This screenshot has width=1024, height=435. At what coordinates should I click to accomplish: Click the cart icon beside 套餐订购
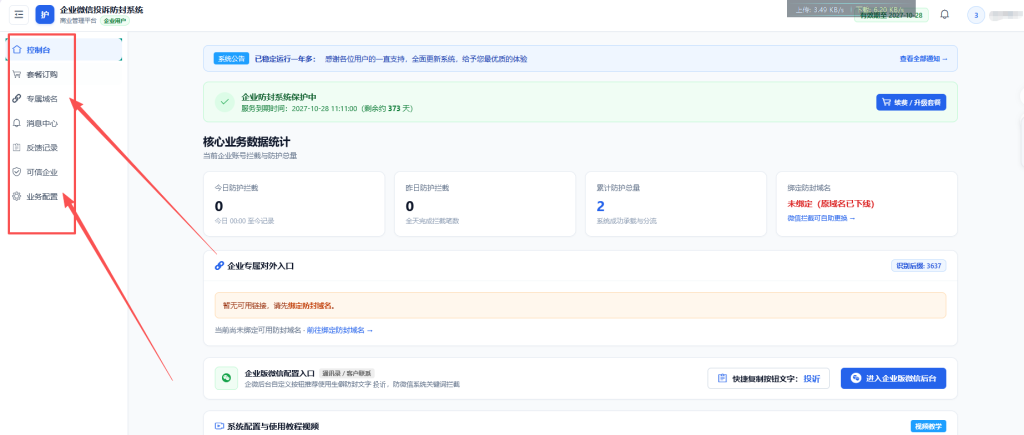(x=17, y=74)
